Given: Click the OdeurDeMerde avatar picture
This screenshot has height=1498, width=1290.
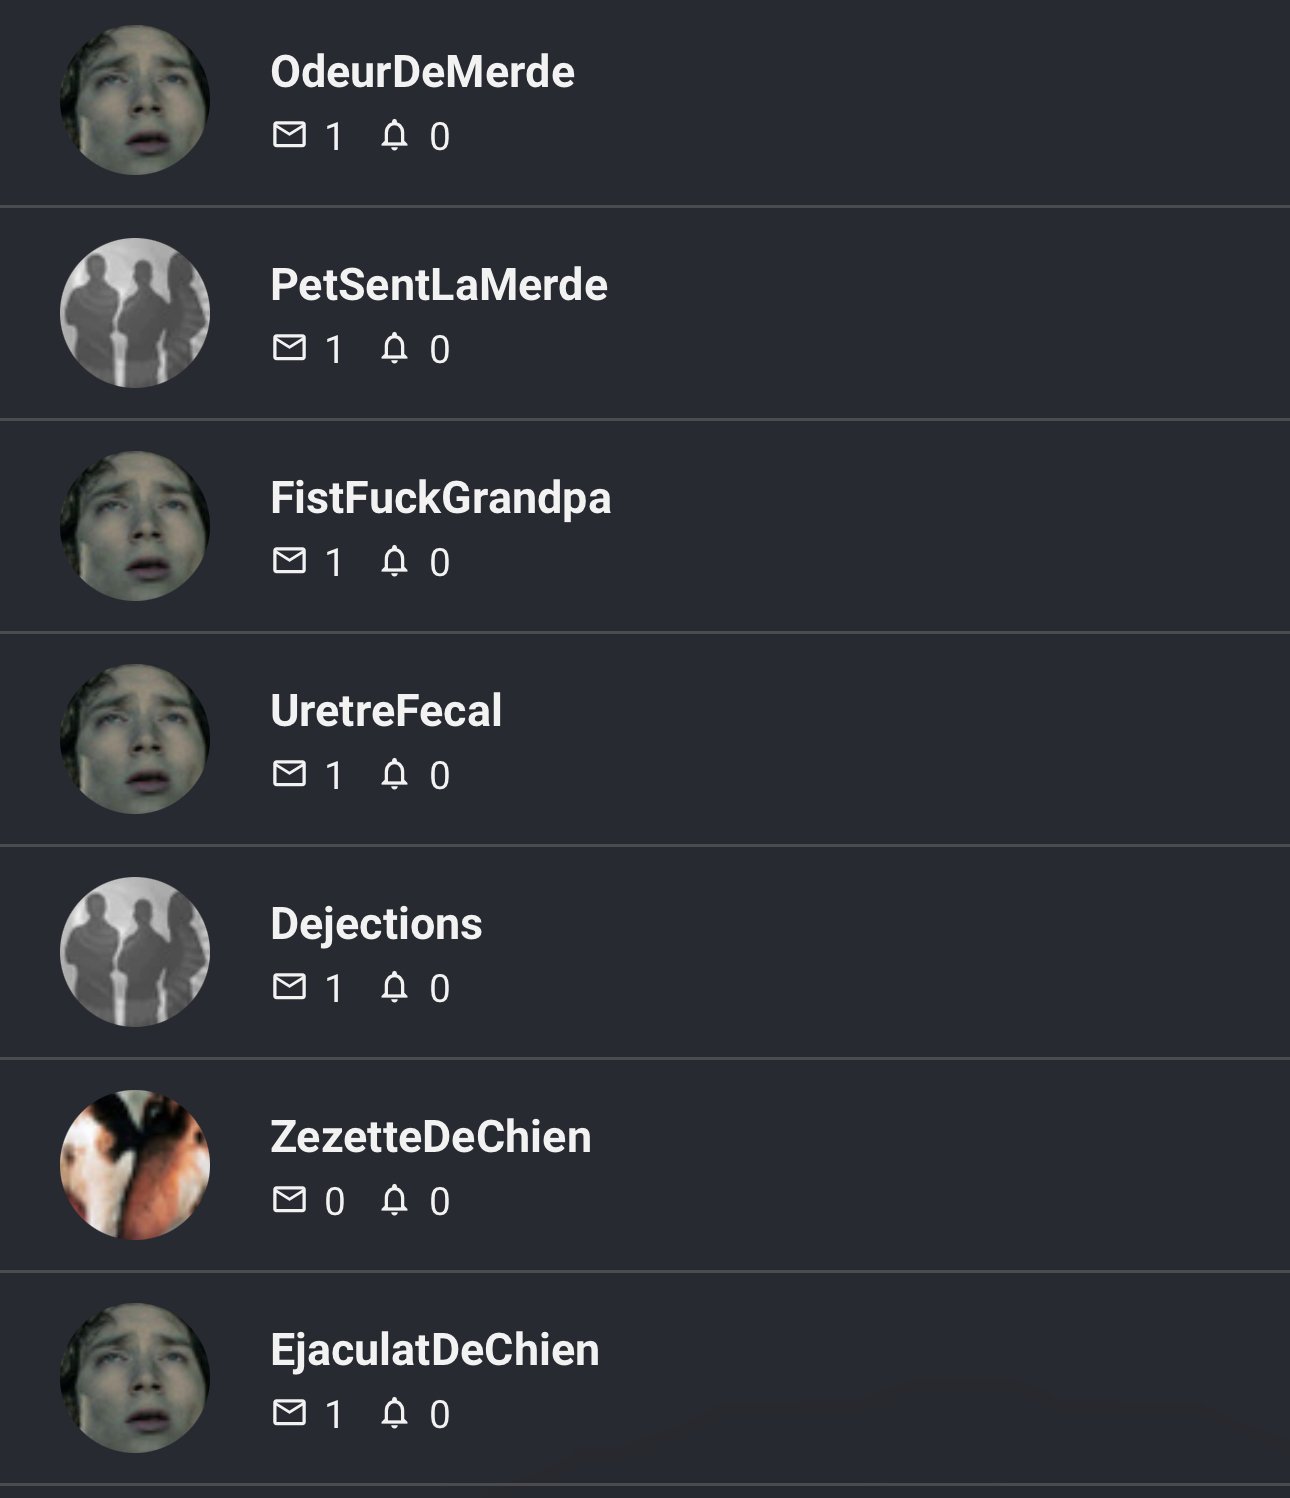Looking at the screenshot, I should [135, 100].
